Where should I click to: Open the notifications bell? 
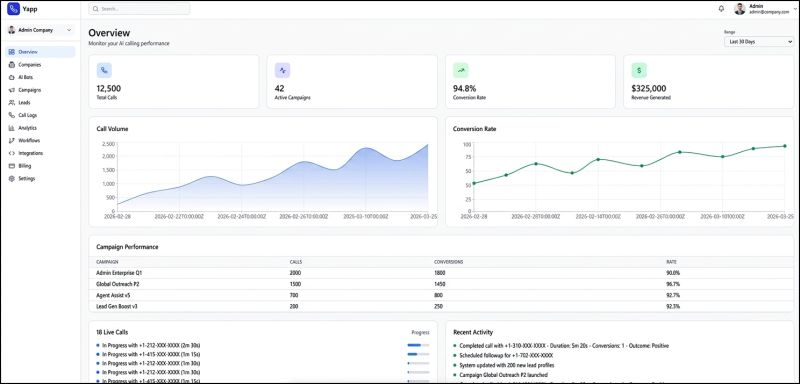[721, 9]
